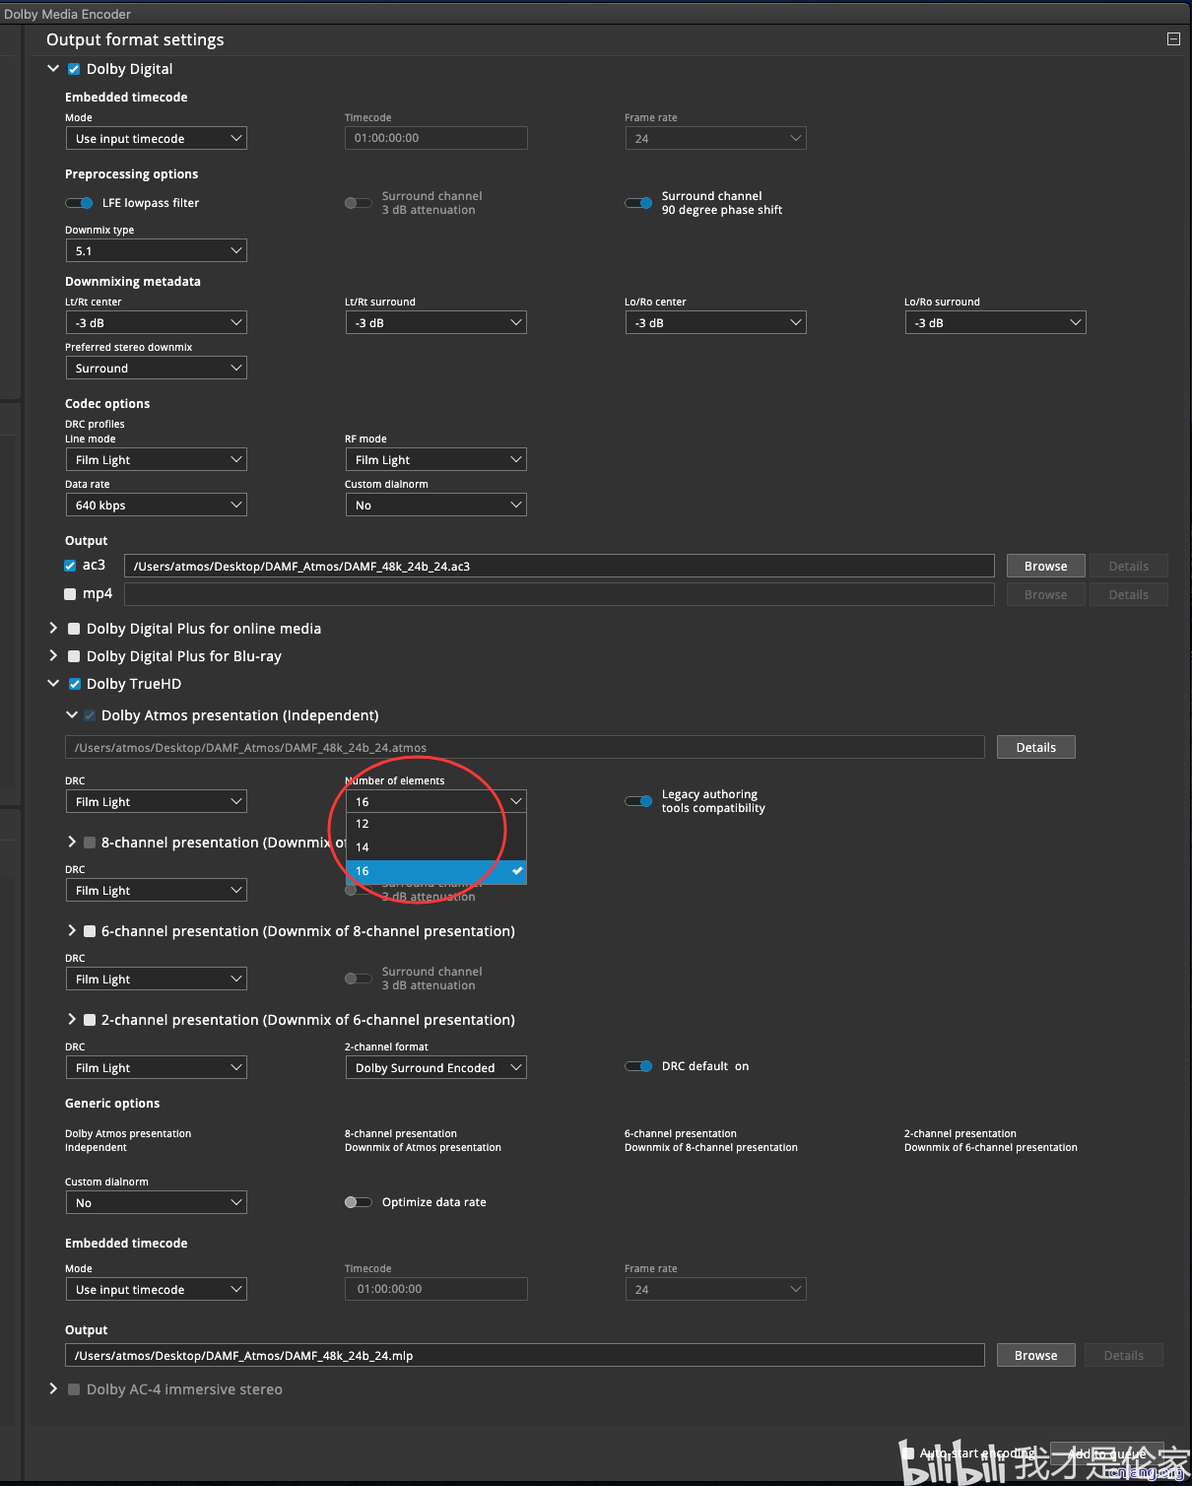Toggle the LFE lowpass filter switch
Screen dimensions: 1192x1486
(x=79, y=203)
